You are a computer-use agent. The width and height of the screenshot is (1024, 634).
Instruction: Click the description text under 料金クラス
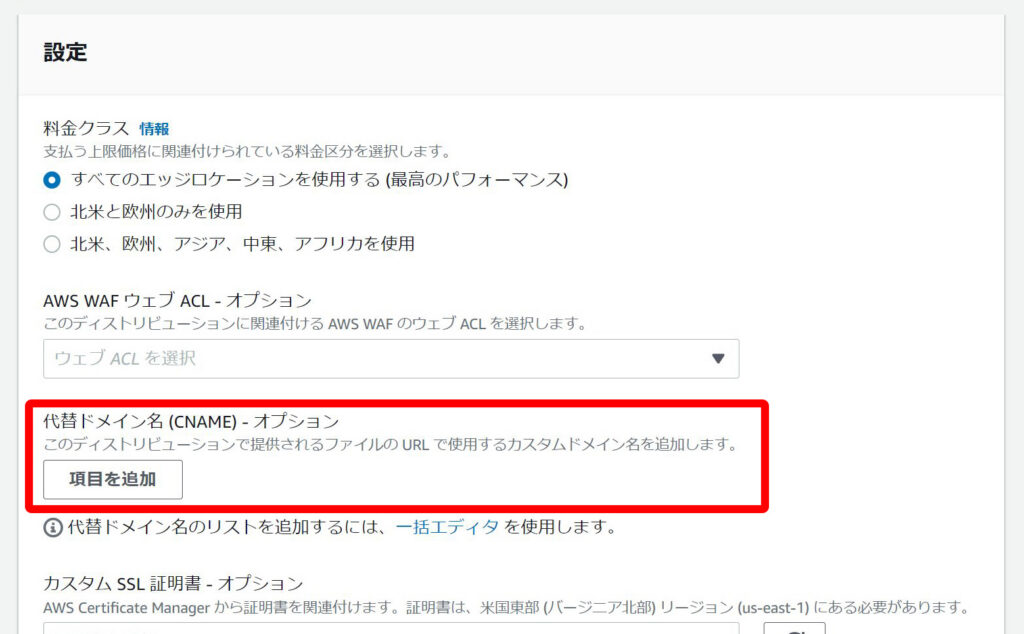246,152
